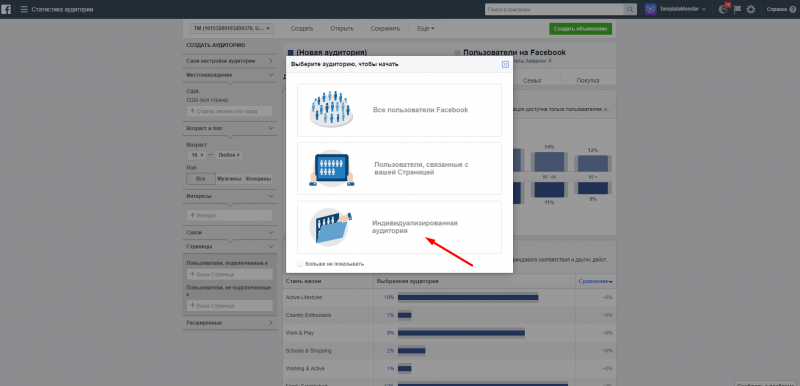The height and width of the screenshot is (386, 800).
Task: Select the Все gender toggle
Action: tap(201, 179)
